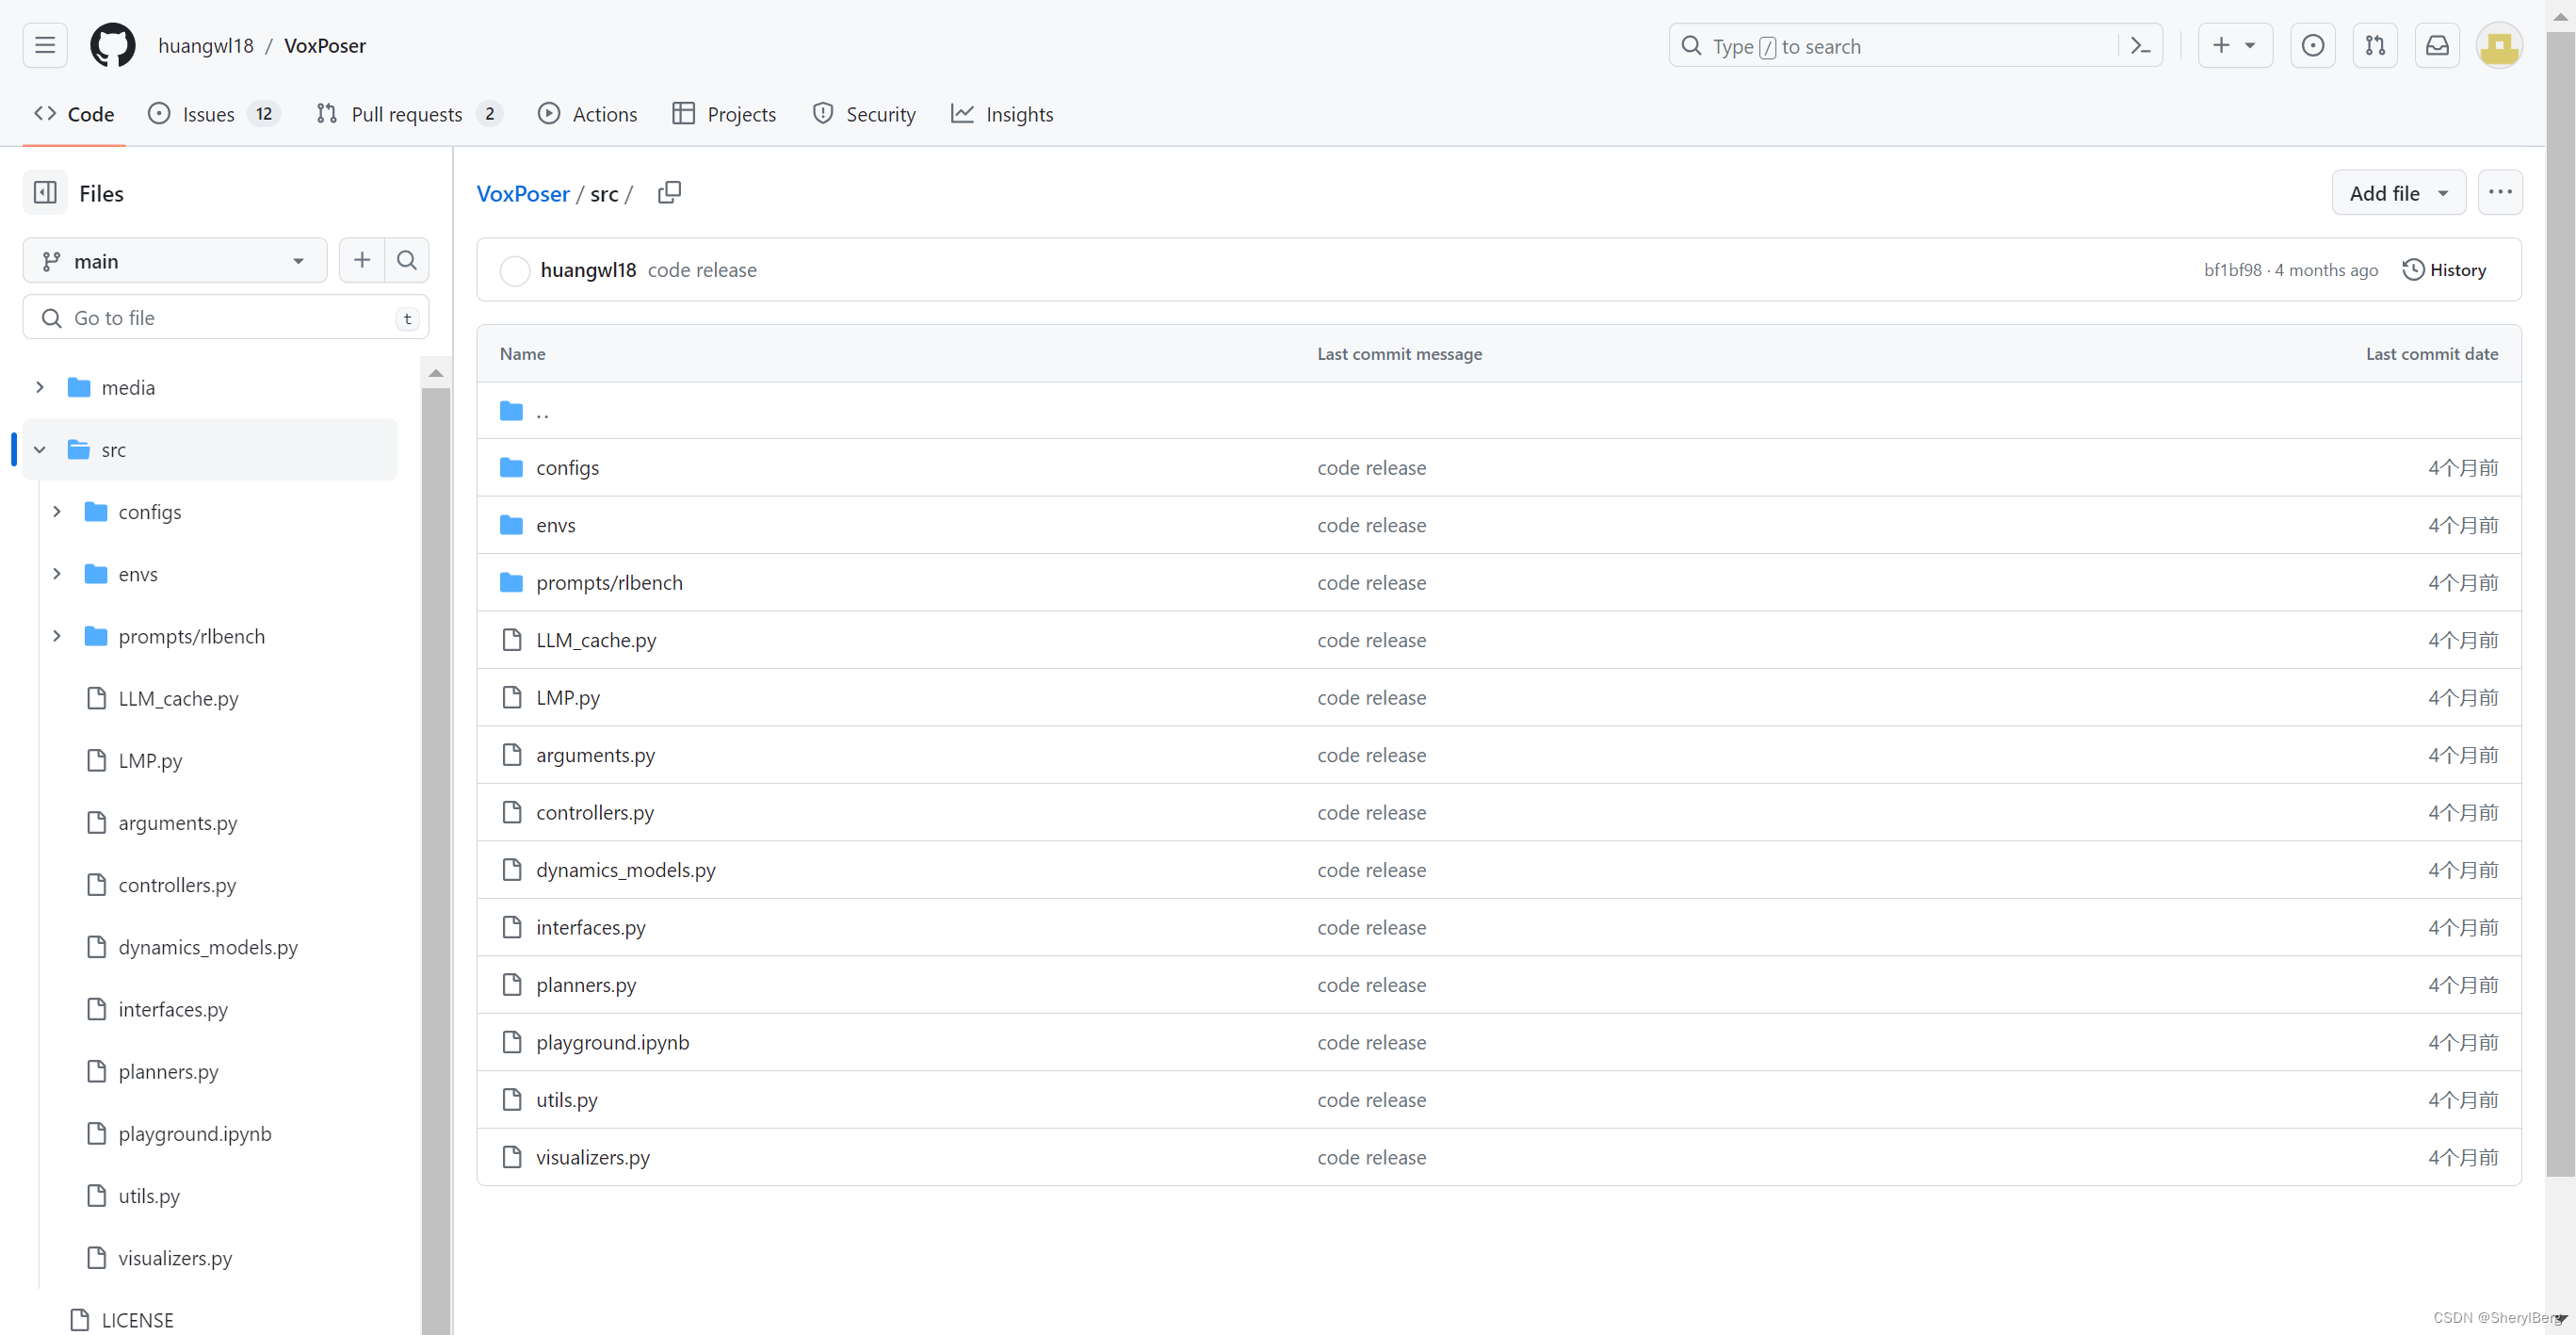Open the command palette icon

tap(2140, 46)
